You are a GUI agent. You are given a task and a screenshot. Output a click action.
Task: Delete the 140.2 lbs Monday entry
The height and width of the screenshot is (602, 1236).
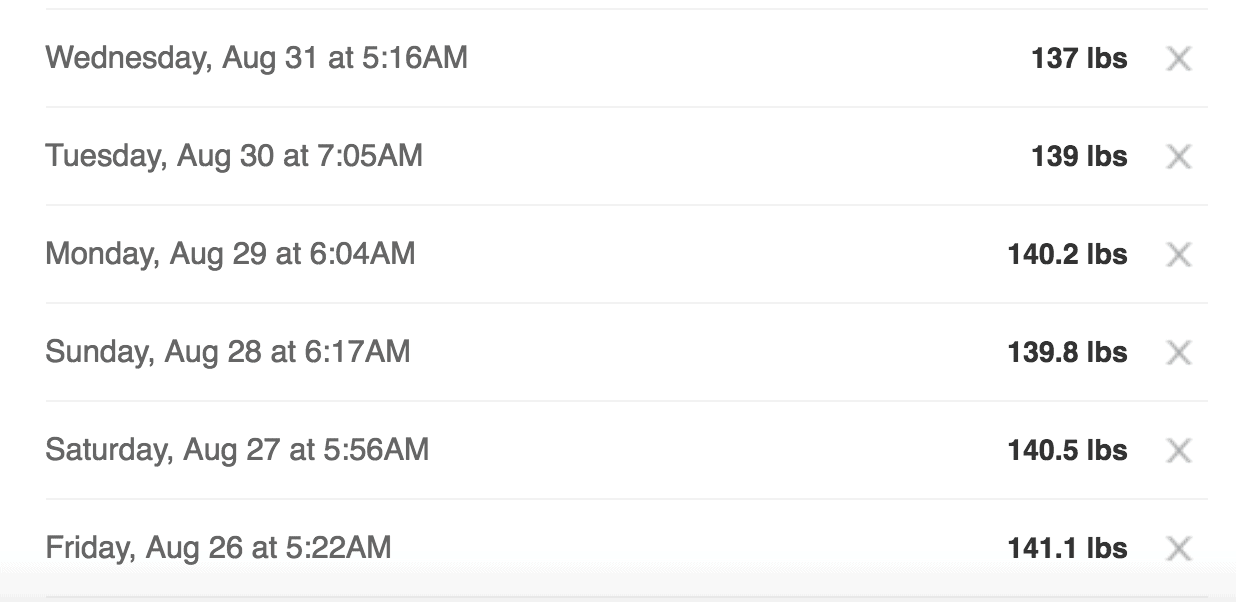click(x=1179, y=255)
